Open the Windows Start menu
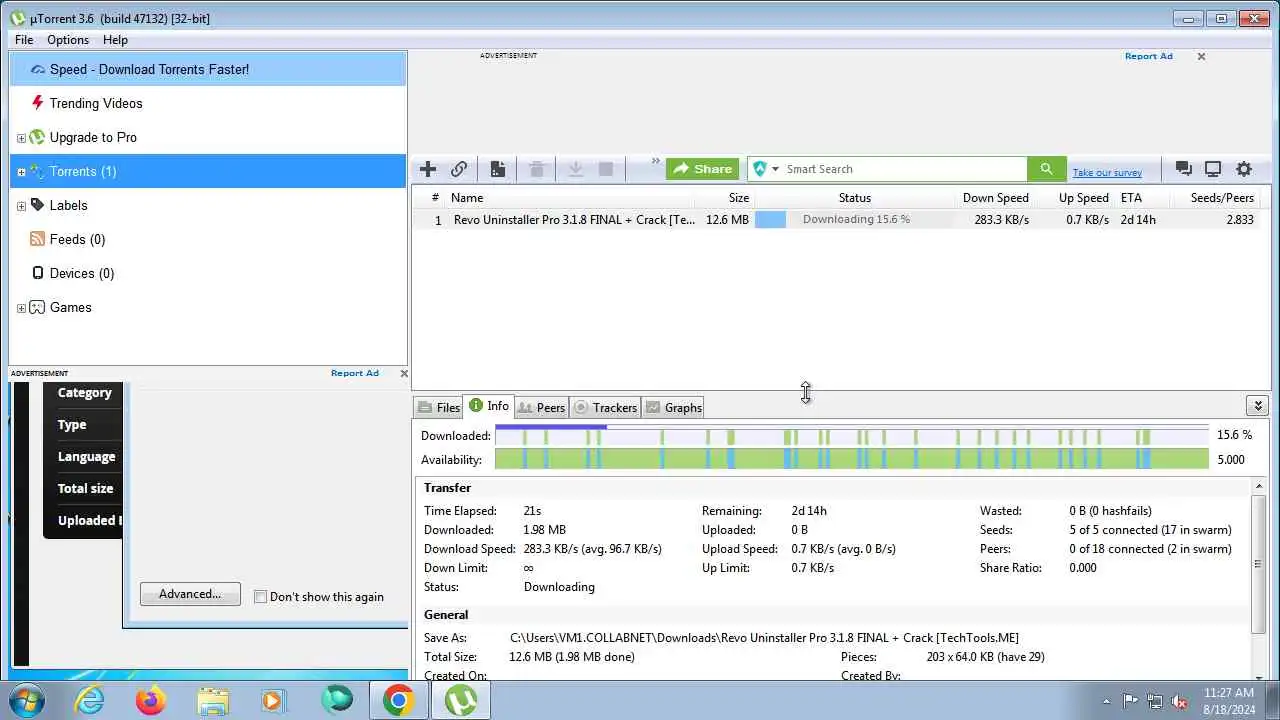This screenshot has height=720, width=1280. pyautogui.click(x=24, y=701)
